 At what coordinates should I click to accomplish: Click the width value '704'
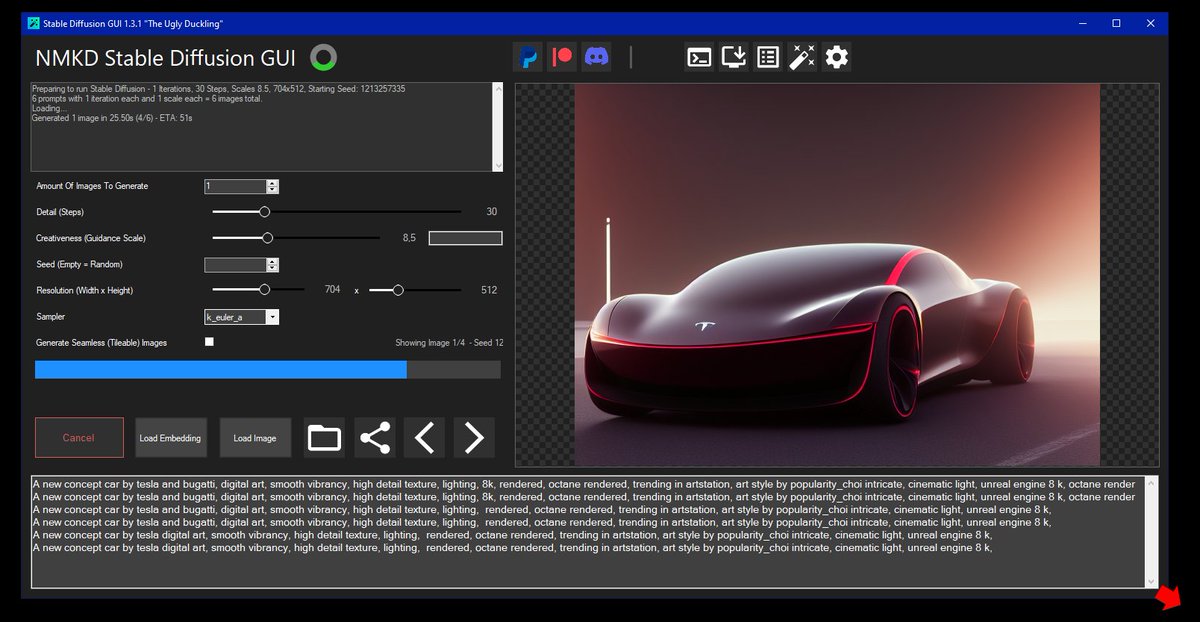[x=332, y=290]
